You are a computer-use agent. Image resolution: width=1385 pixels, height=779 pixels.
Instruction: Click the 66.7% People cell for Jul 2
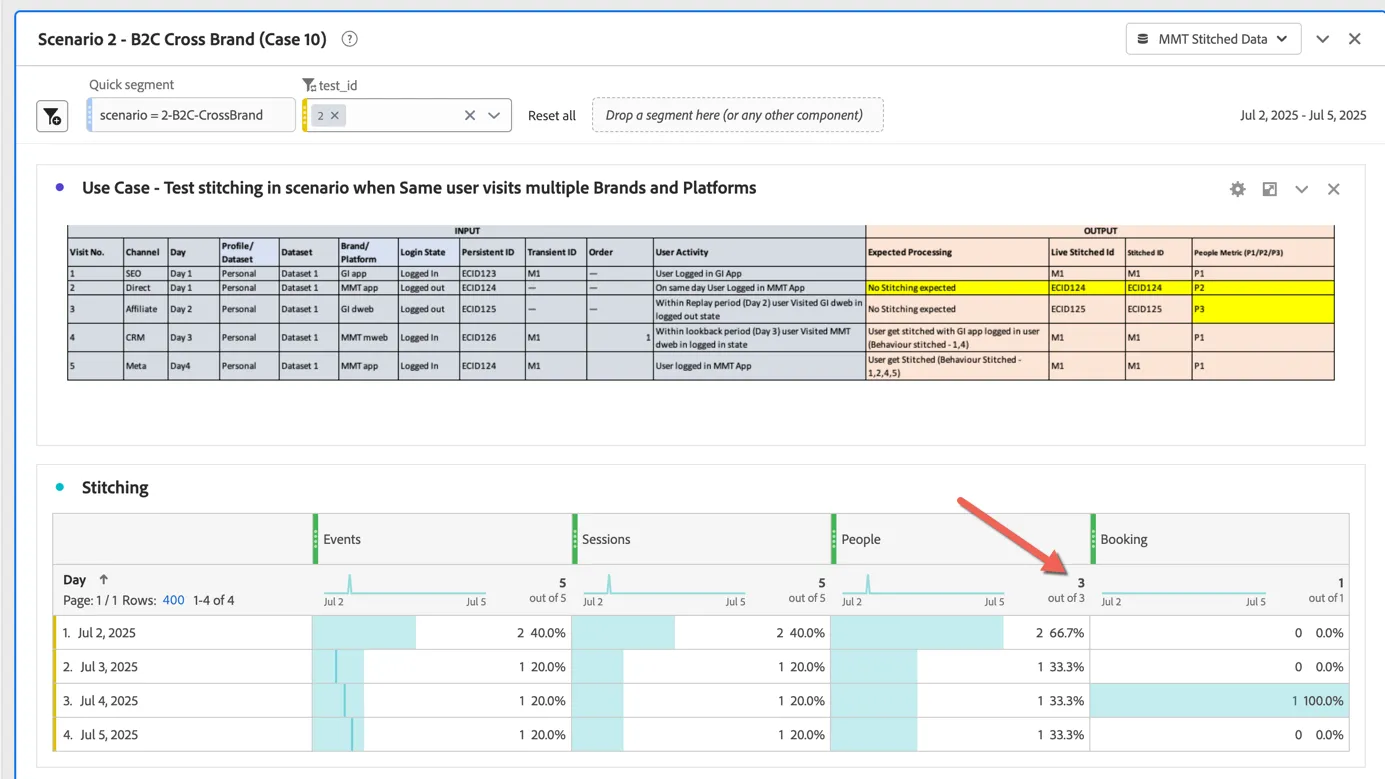961,633
